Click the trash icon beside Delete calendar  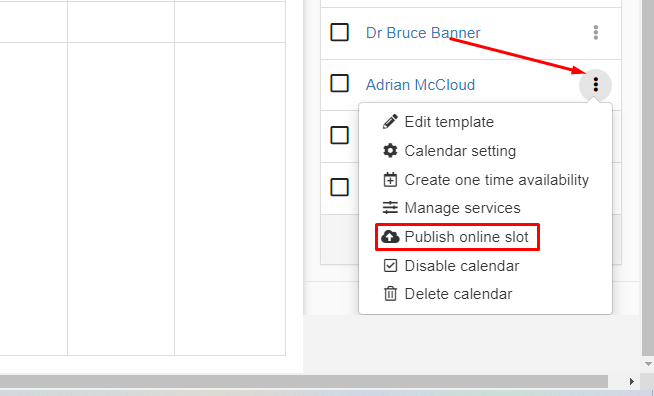pos(390,294)
